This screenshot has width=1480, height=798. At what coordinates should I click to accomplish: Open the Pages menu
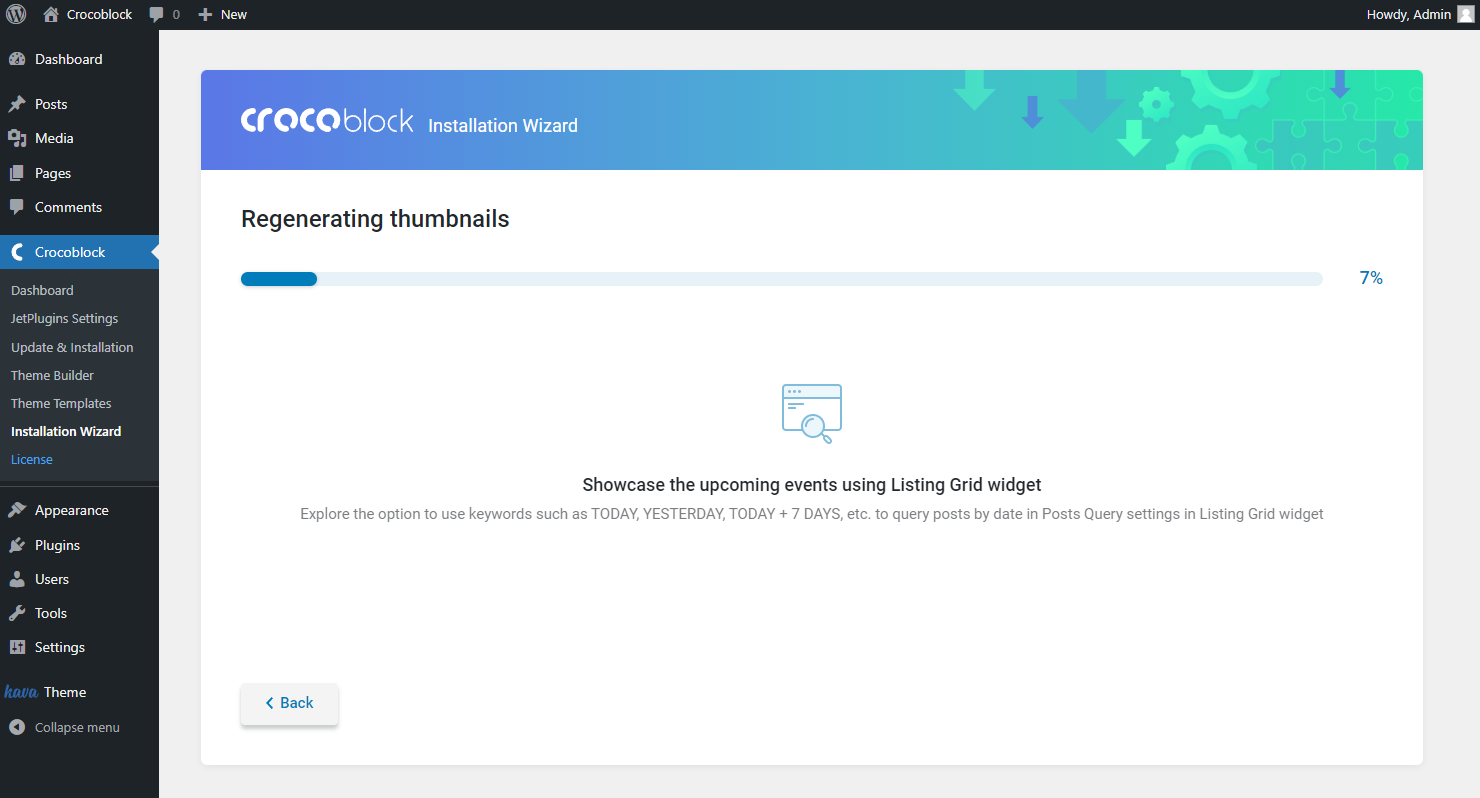pos(79,173)
